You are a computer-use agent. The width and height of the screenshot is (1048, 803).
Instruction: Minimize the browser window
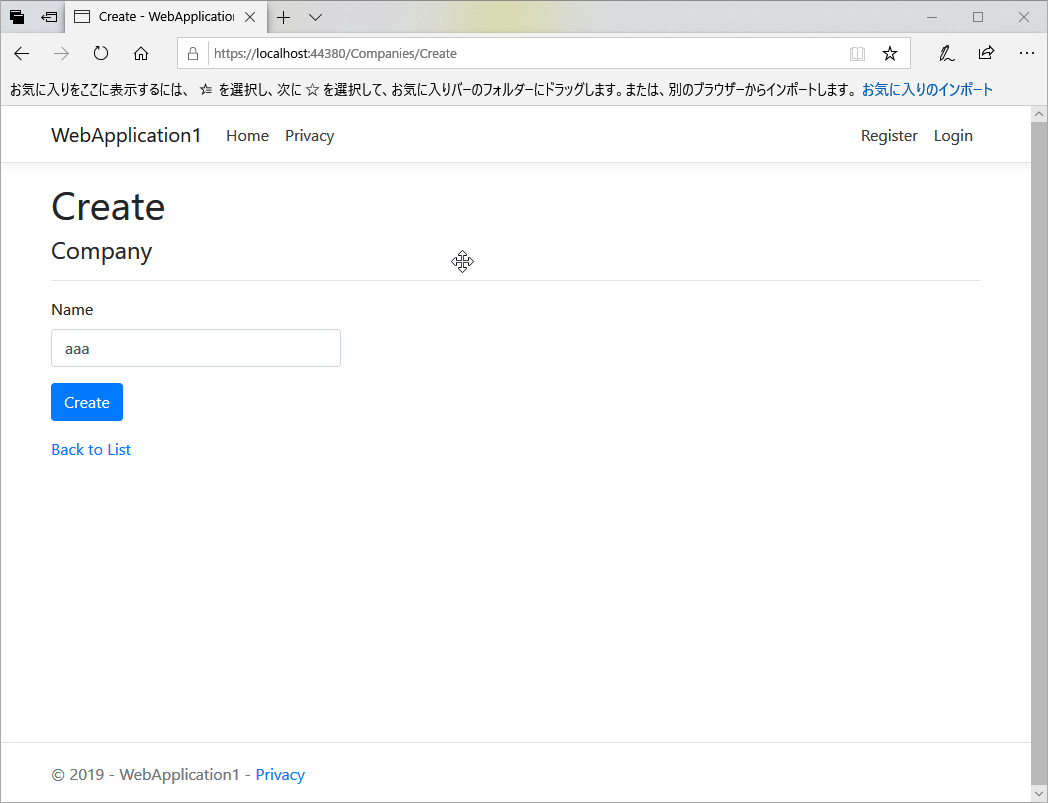coord(932,17)
